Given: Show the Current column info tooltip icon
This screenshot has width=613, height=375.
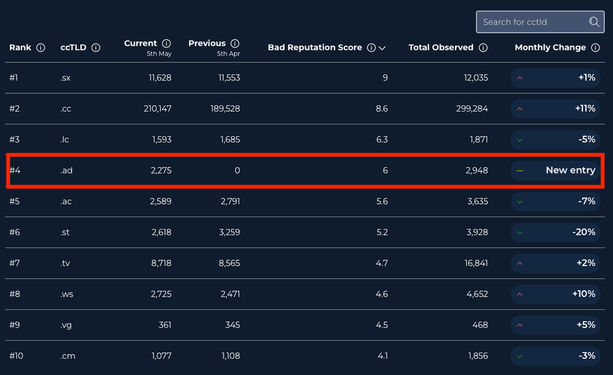Looking at the screenshot, I should tap(167, 43).
